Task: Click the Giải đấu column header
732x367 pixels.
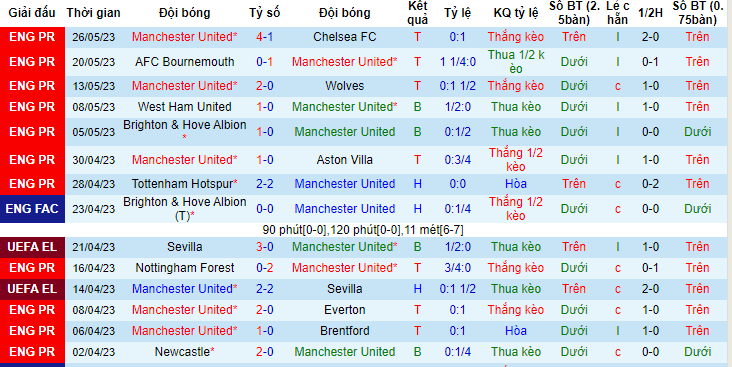Action: (32, 13)
